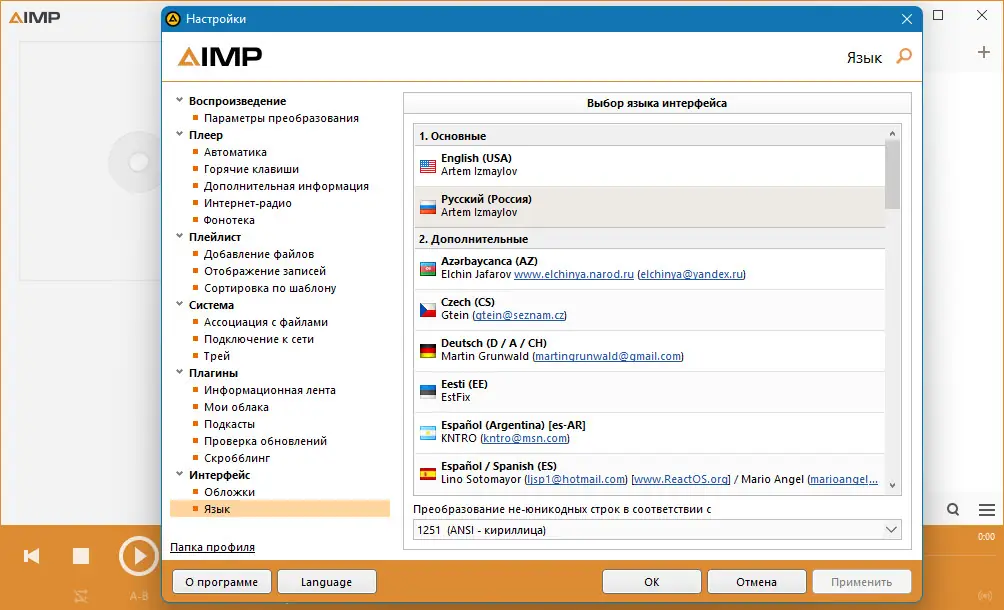Click the USA flag icon

click(428, 166)
